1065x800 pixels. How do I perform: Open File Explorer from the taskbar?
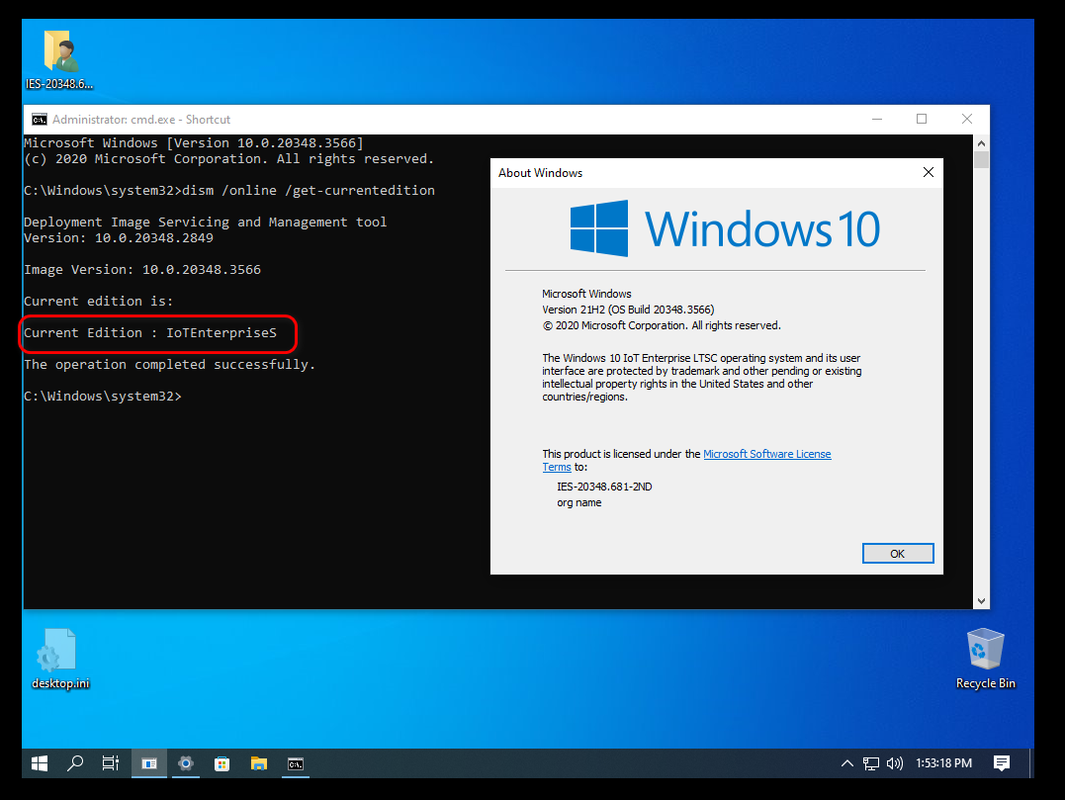pos(259,763)
